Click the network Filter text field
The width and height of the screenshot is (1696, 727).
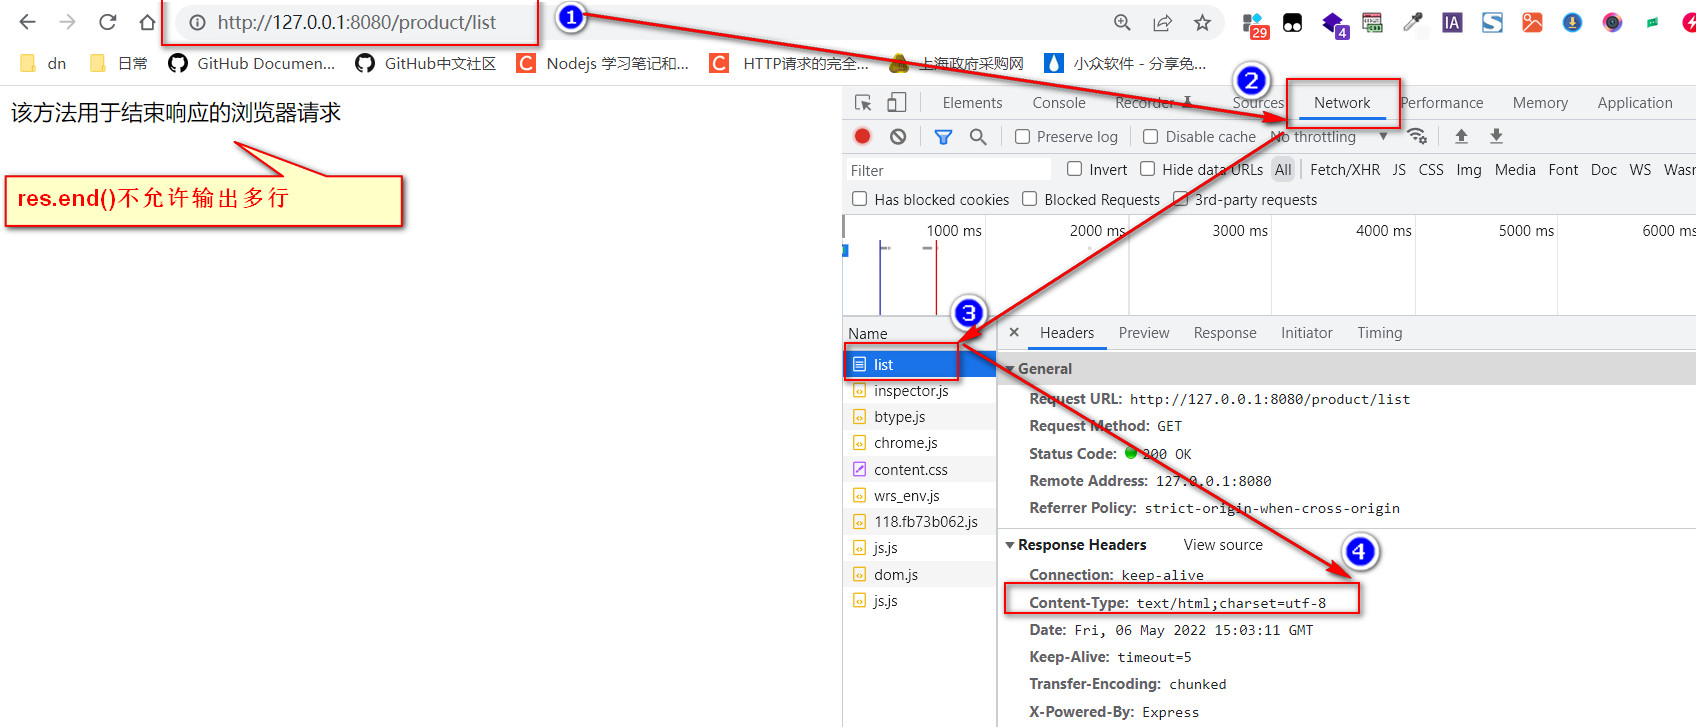pyautogui.click(x=948, y=170)
